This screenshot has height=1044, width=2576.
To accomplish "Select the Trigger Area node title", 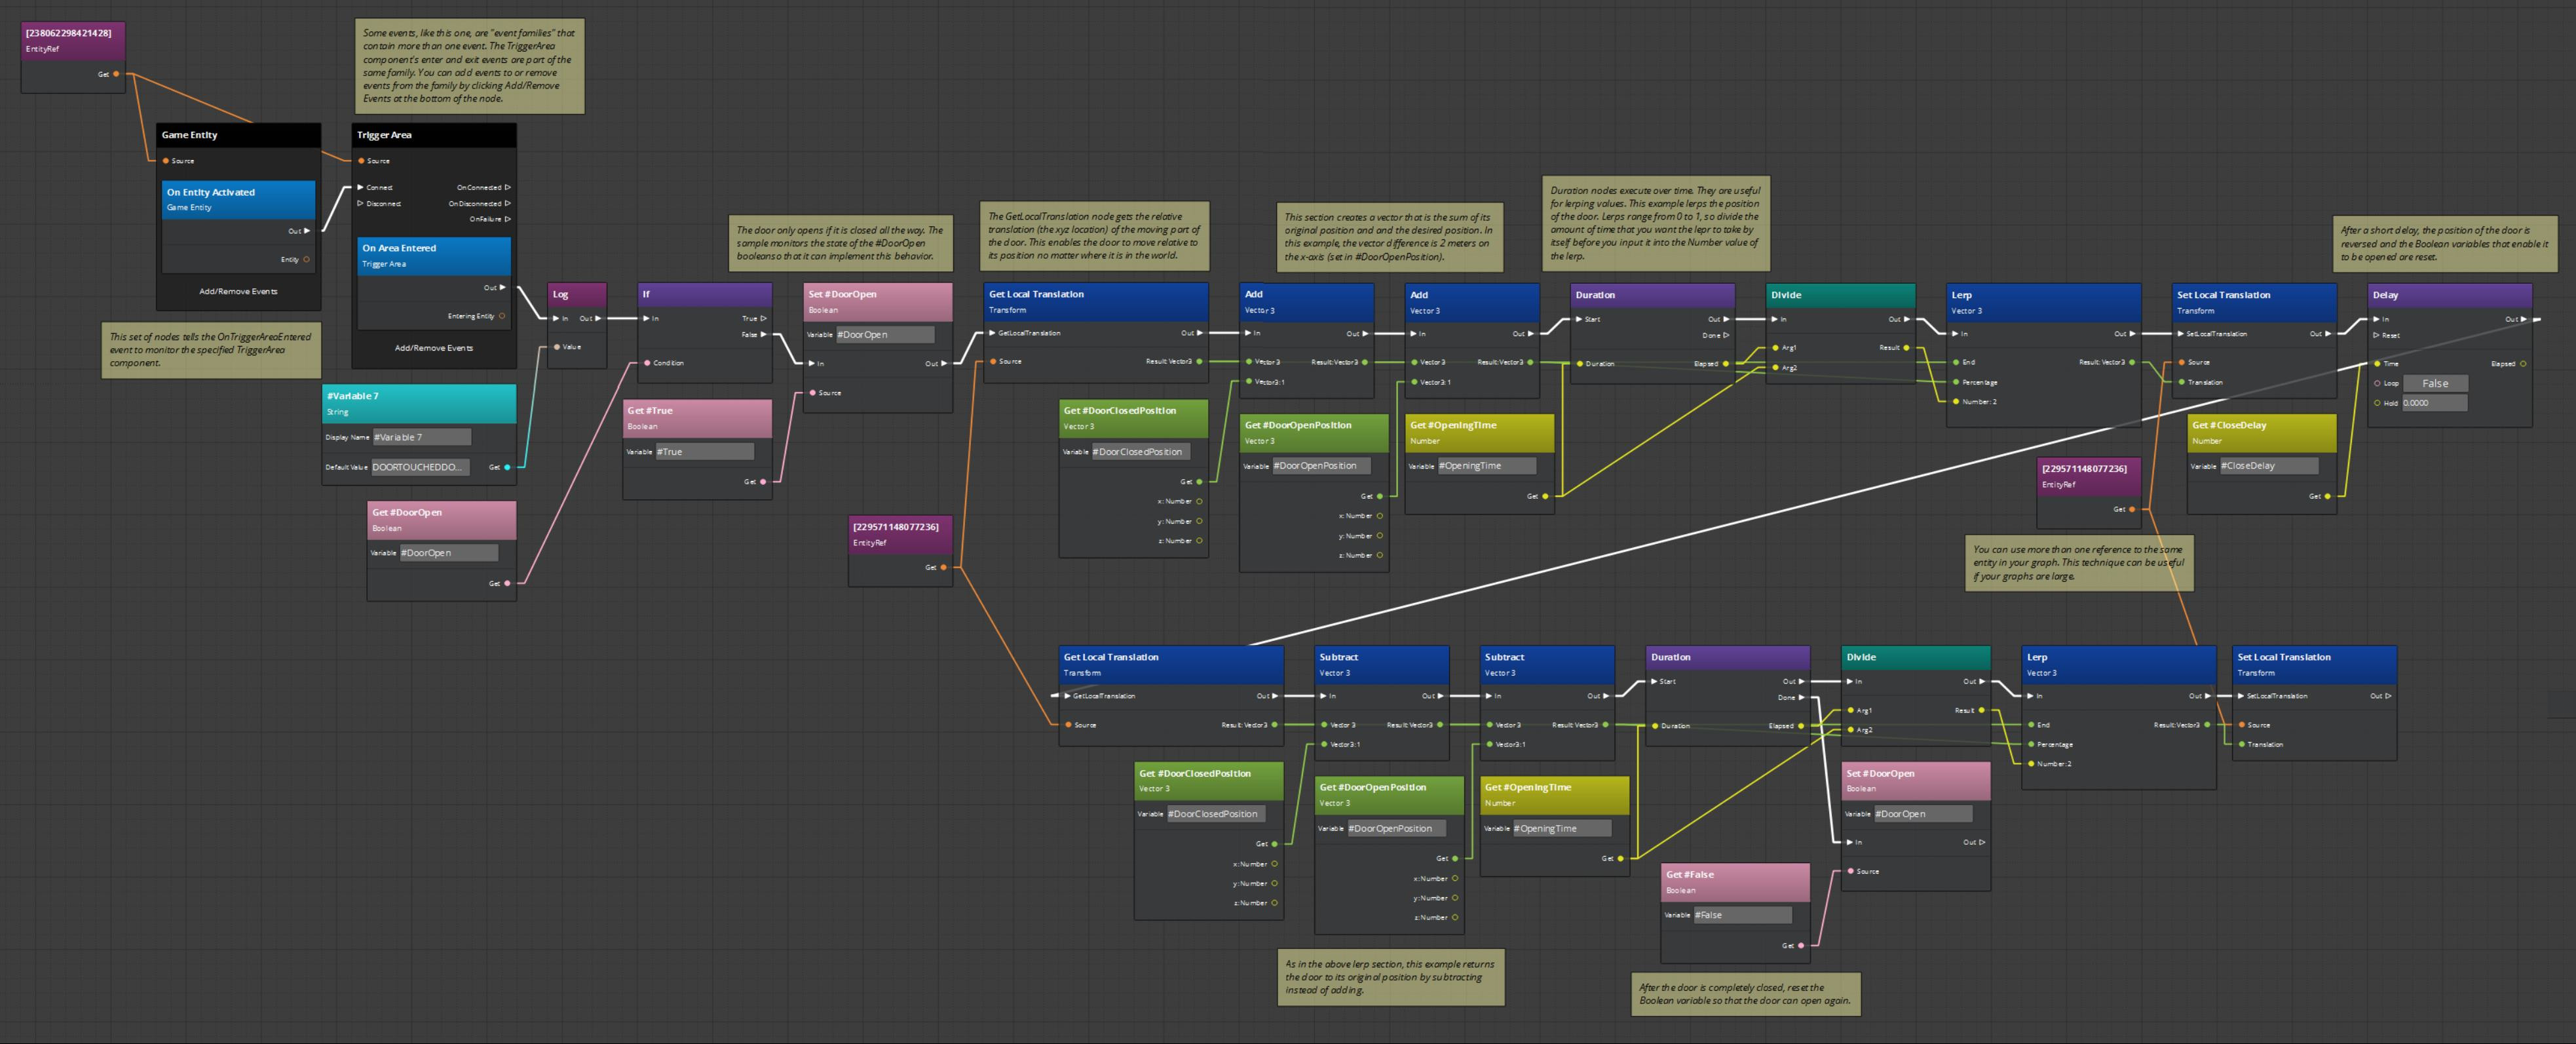I will [434, 135].
